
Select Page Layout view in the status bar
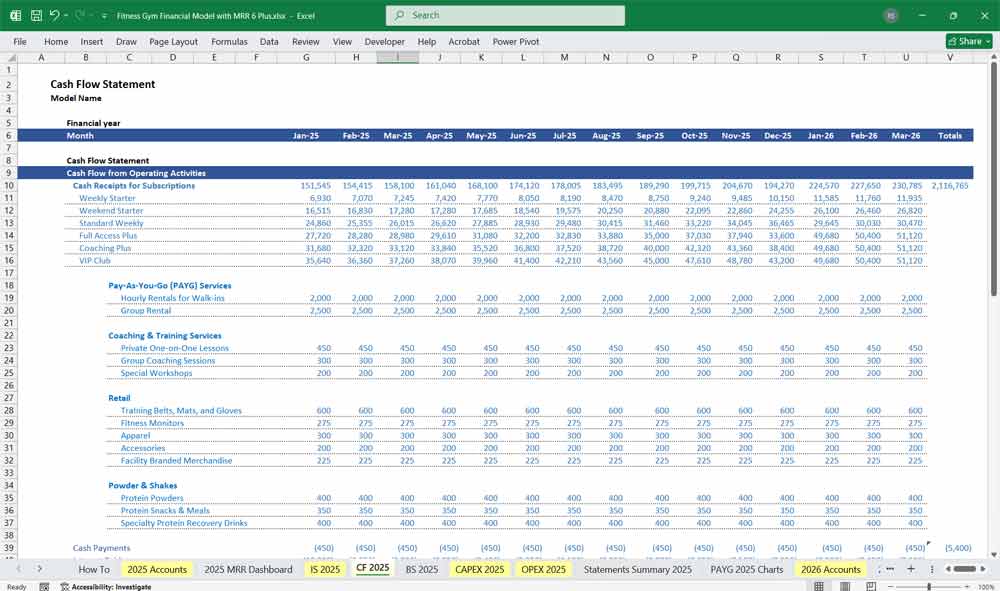[846, 586]
